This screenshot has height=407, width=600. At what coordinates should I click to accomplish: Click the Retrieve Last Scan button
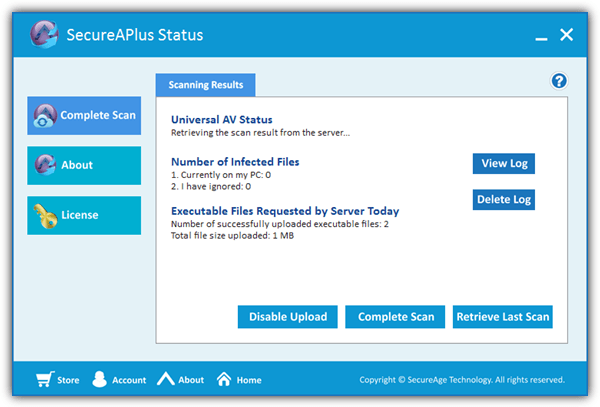tap(503, 317)
